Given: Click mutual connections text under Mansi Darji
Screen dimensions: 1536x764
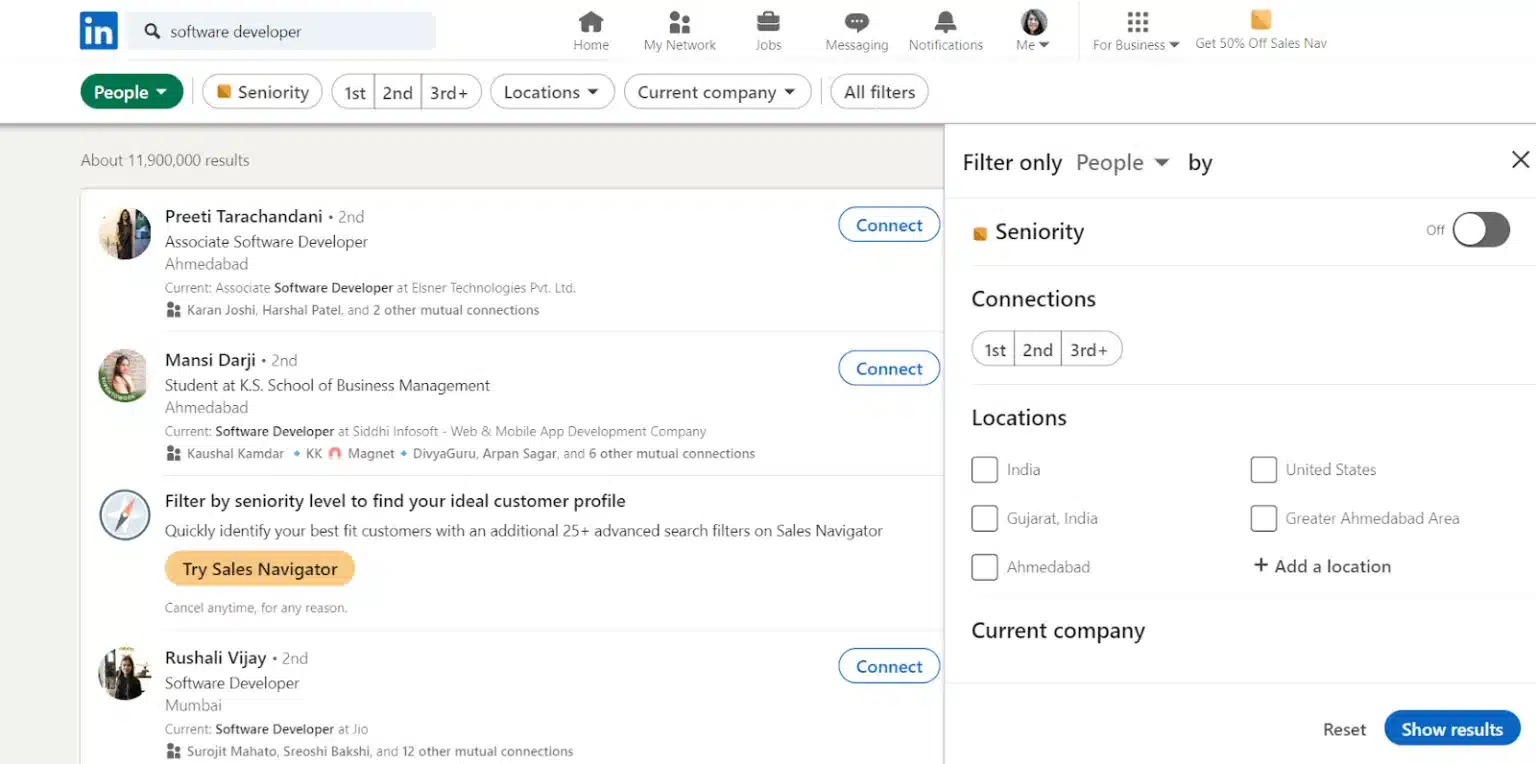Looking at the screenshot, I should click(x=471, y=453).
